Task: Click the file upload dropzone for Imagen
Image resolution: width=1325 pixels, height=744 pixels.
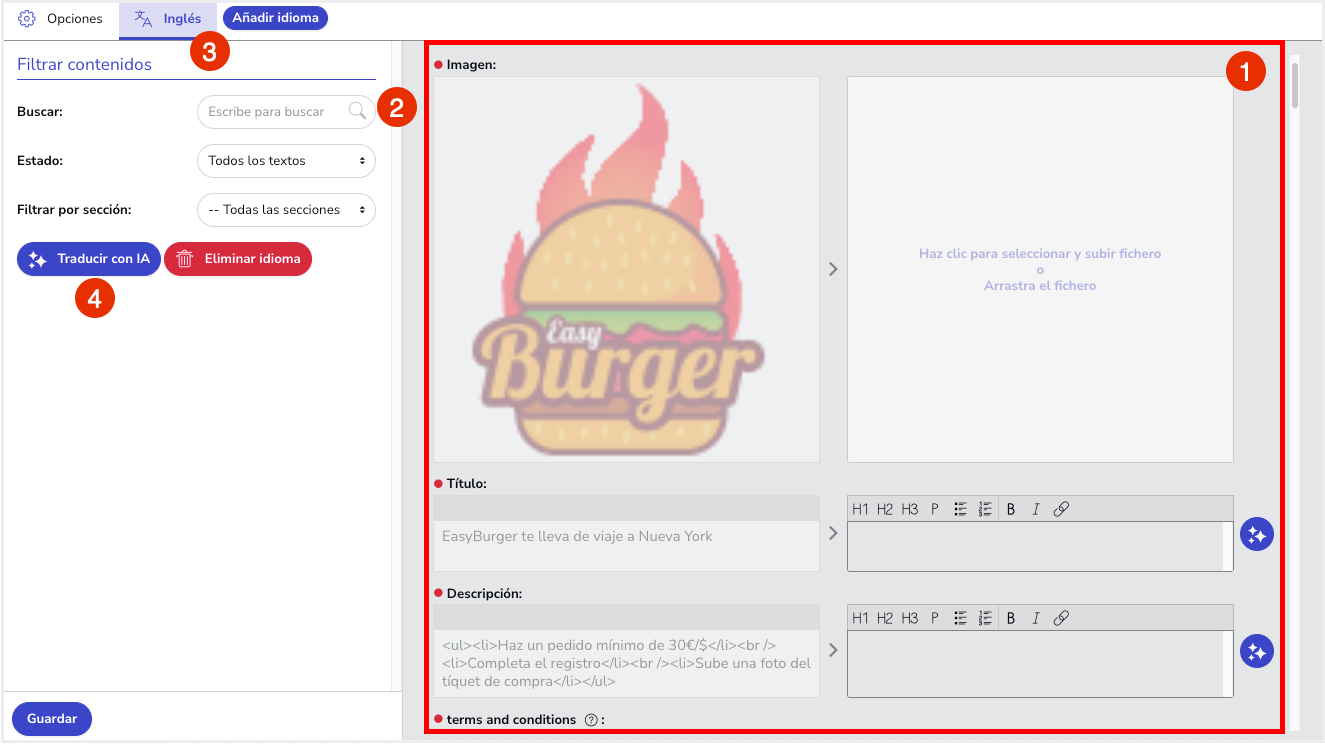Action: click(x=1040, y=269)
